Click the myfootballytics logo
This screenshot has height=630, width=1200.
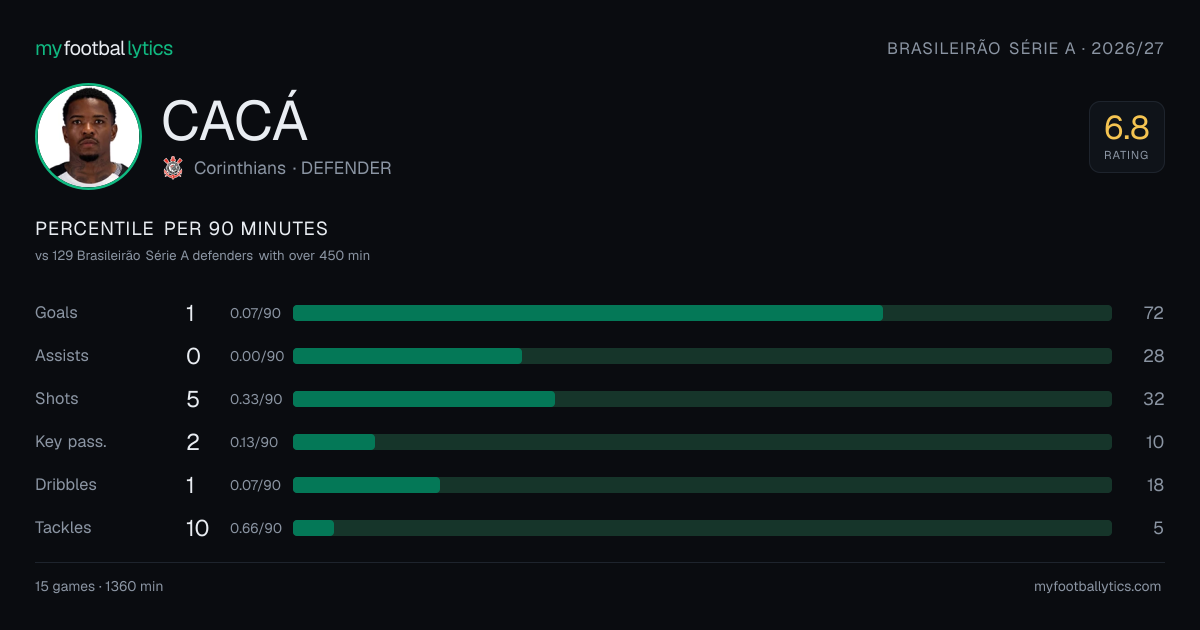click(104, 48)
